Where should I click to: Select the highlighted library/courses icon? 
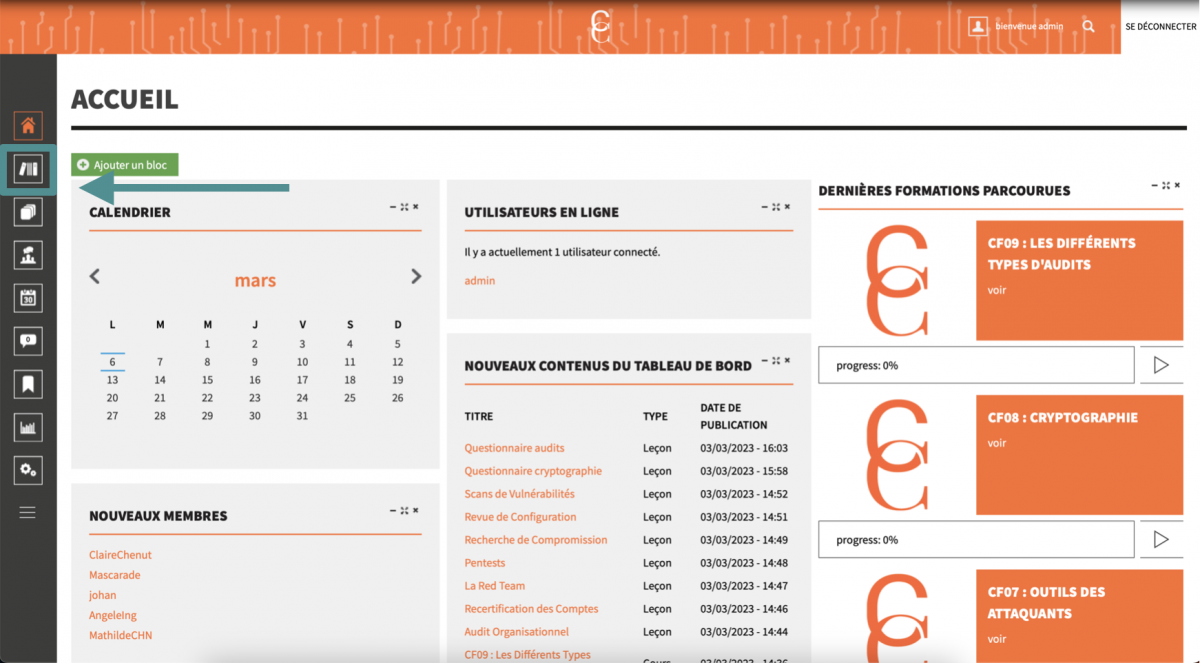[x=27, y=168]
